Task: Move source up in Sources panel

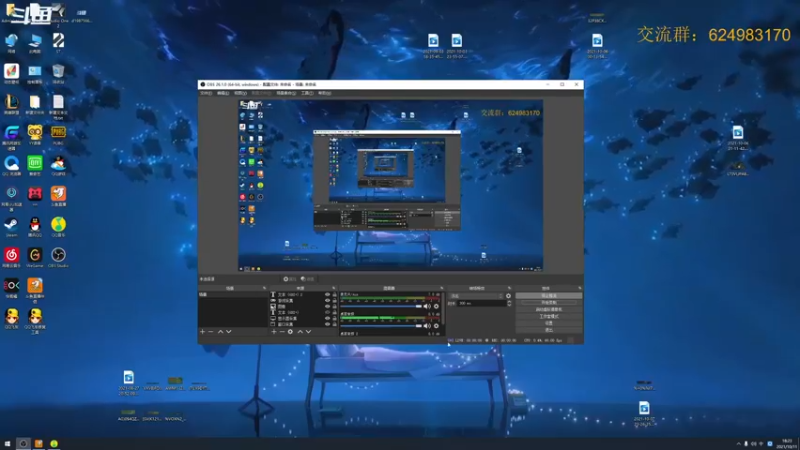Action: 300,332
